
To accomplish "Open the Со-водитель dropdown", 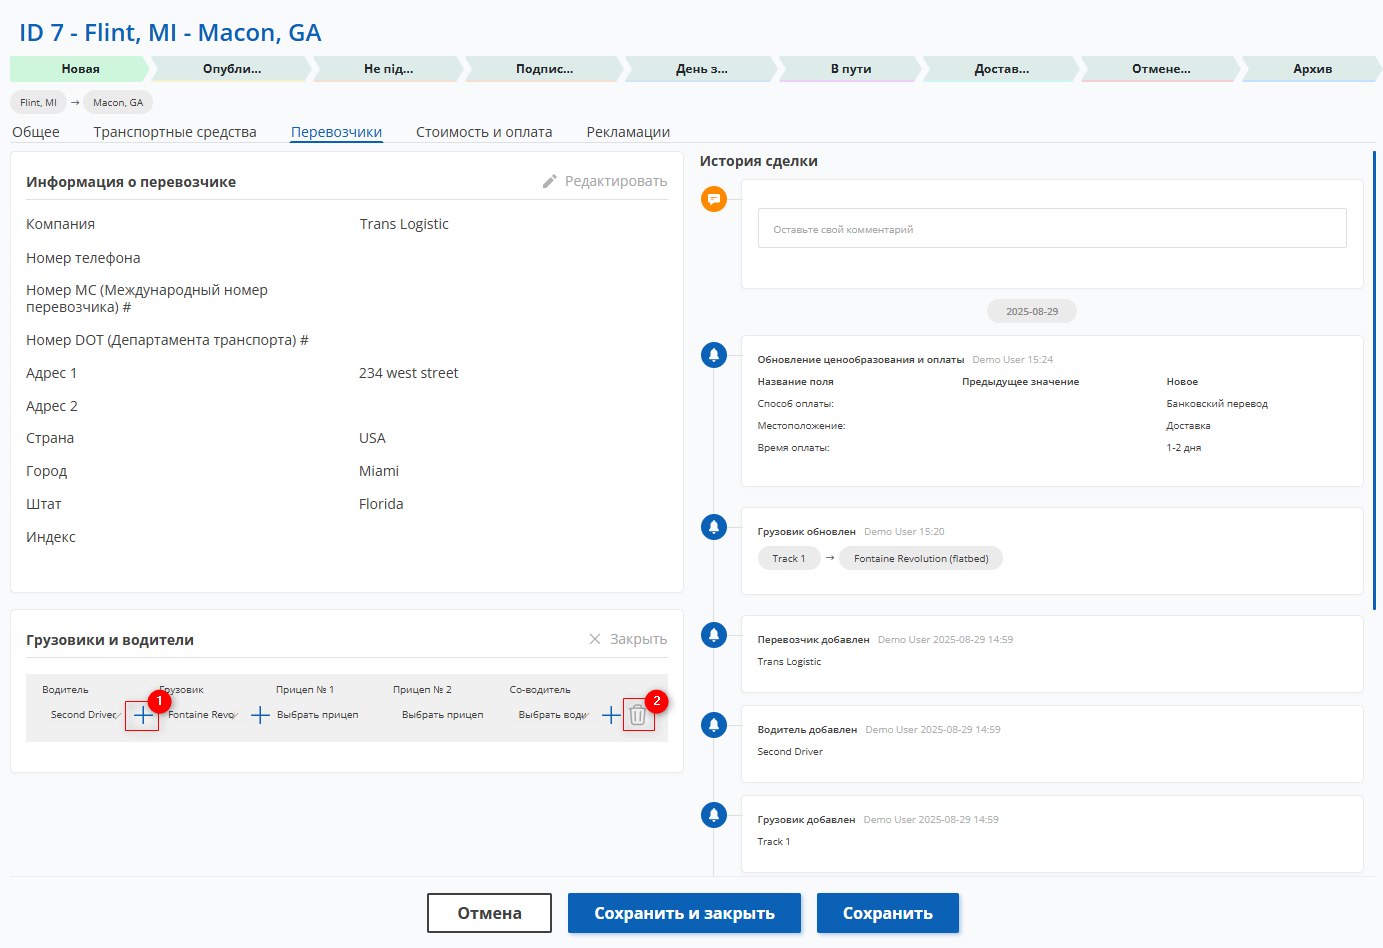I will coord(553,715).
